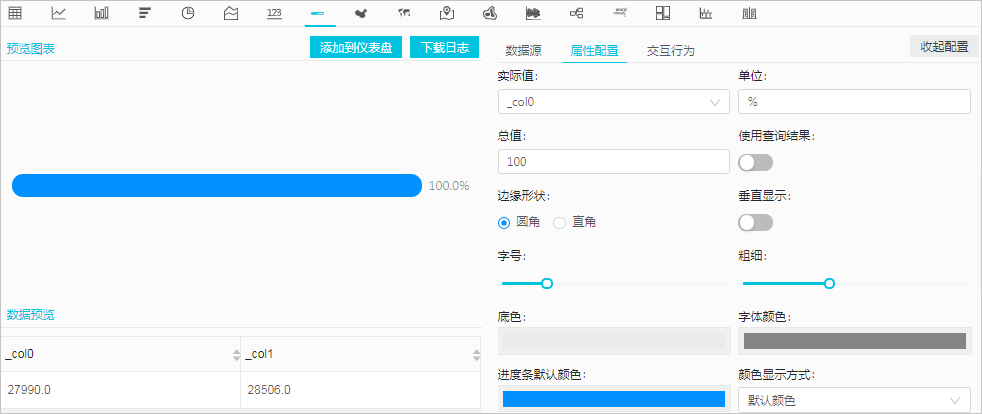The image size is (982, 414).
Task: Toggle 使用查询结果 switch
Action: (756, 163)
